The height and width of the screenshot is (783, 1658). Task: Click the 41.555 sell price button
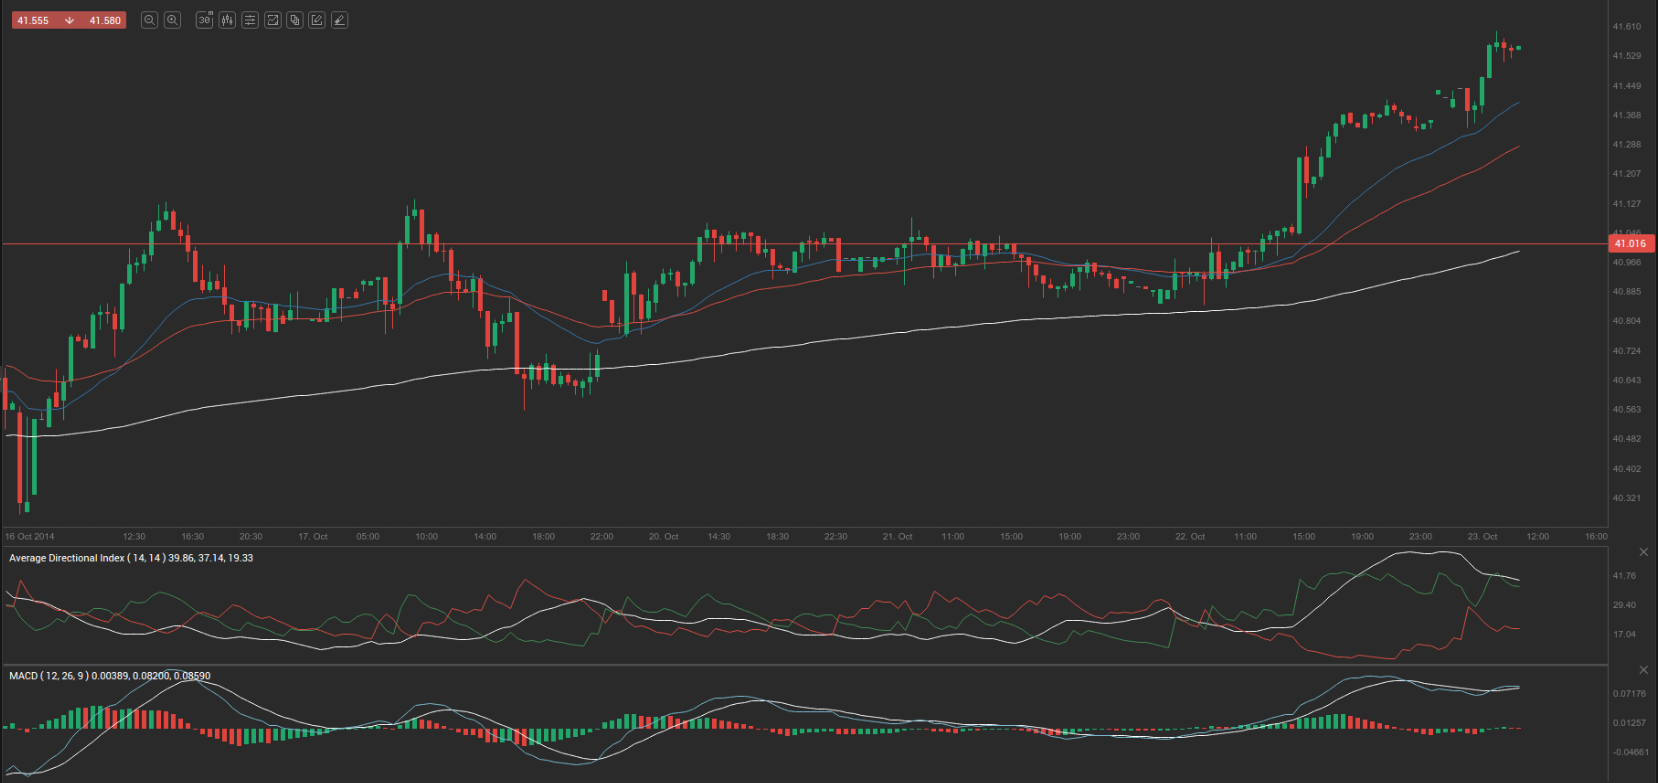33,20
